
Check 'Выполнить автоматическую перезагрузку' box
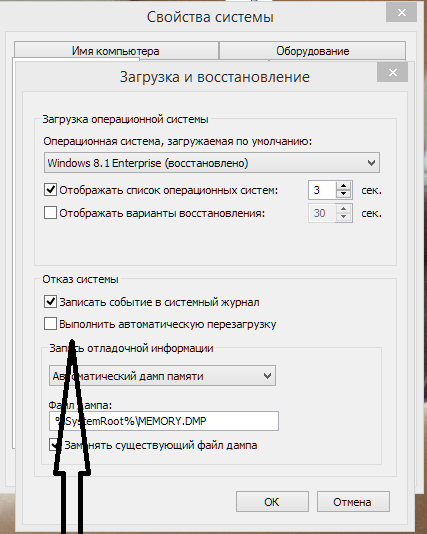[50, 324]
